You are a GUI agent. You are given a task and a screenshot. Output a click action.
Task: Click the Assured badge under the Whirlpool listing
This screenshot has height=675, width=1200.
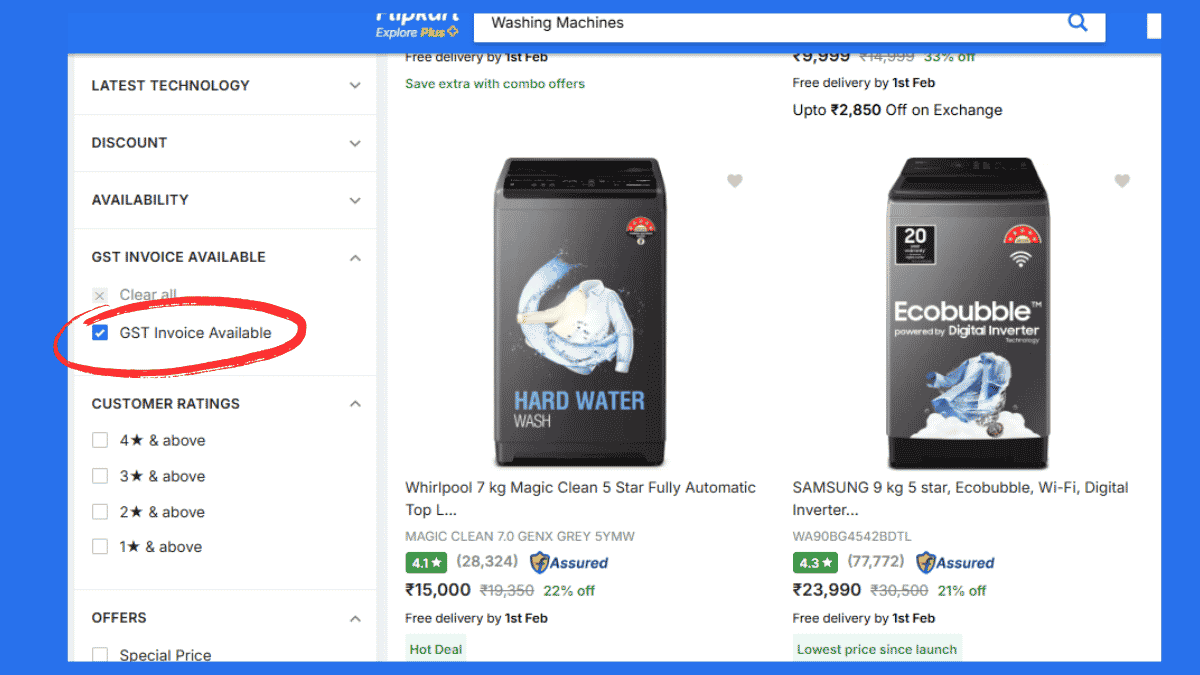click(568, 562)
